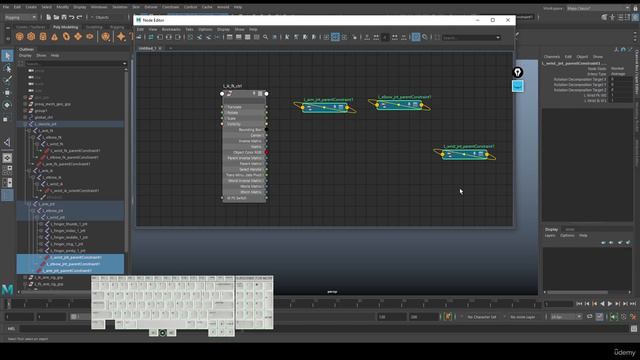The width and height of the screenshot is (640, 360).
Task: Jump to start of playback range
Action: (x=579, y=304)
